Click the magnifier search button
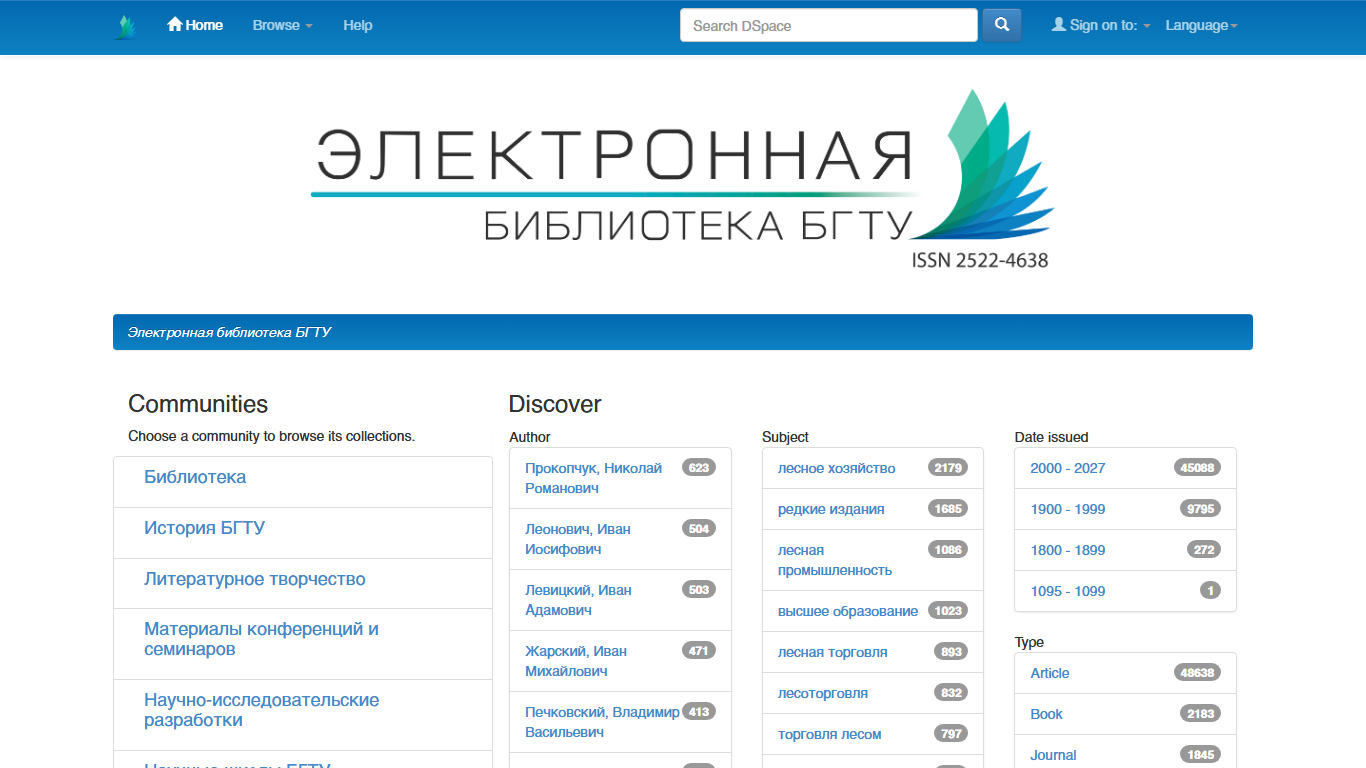 tap(1002, 25)
